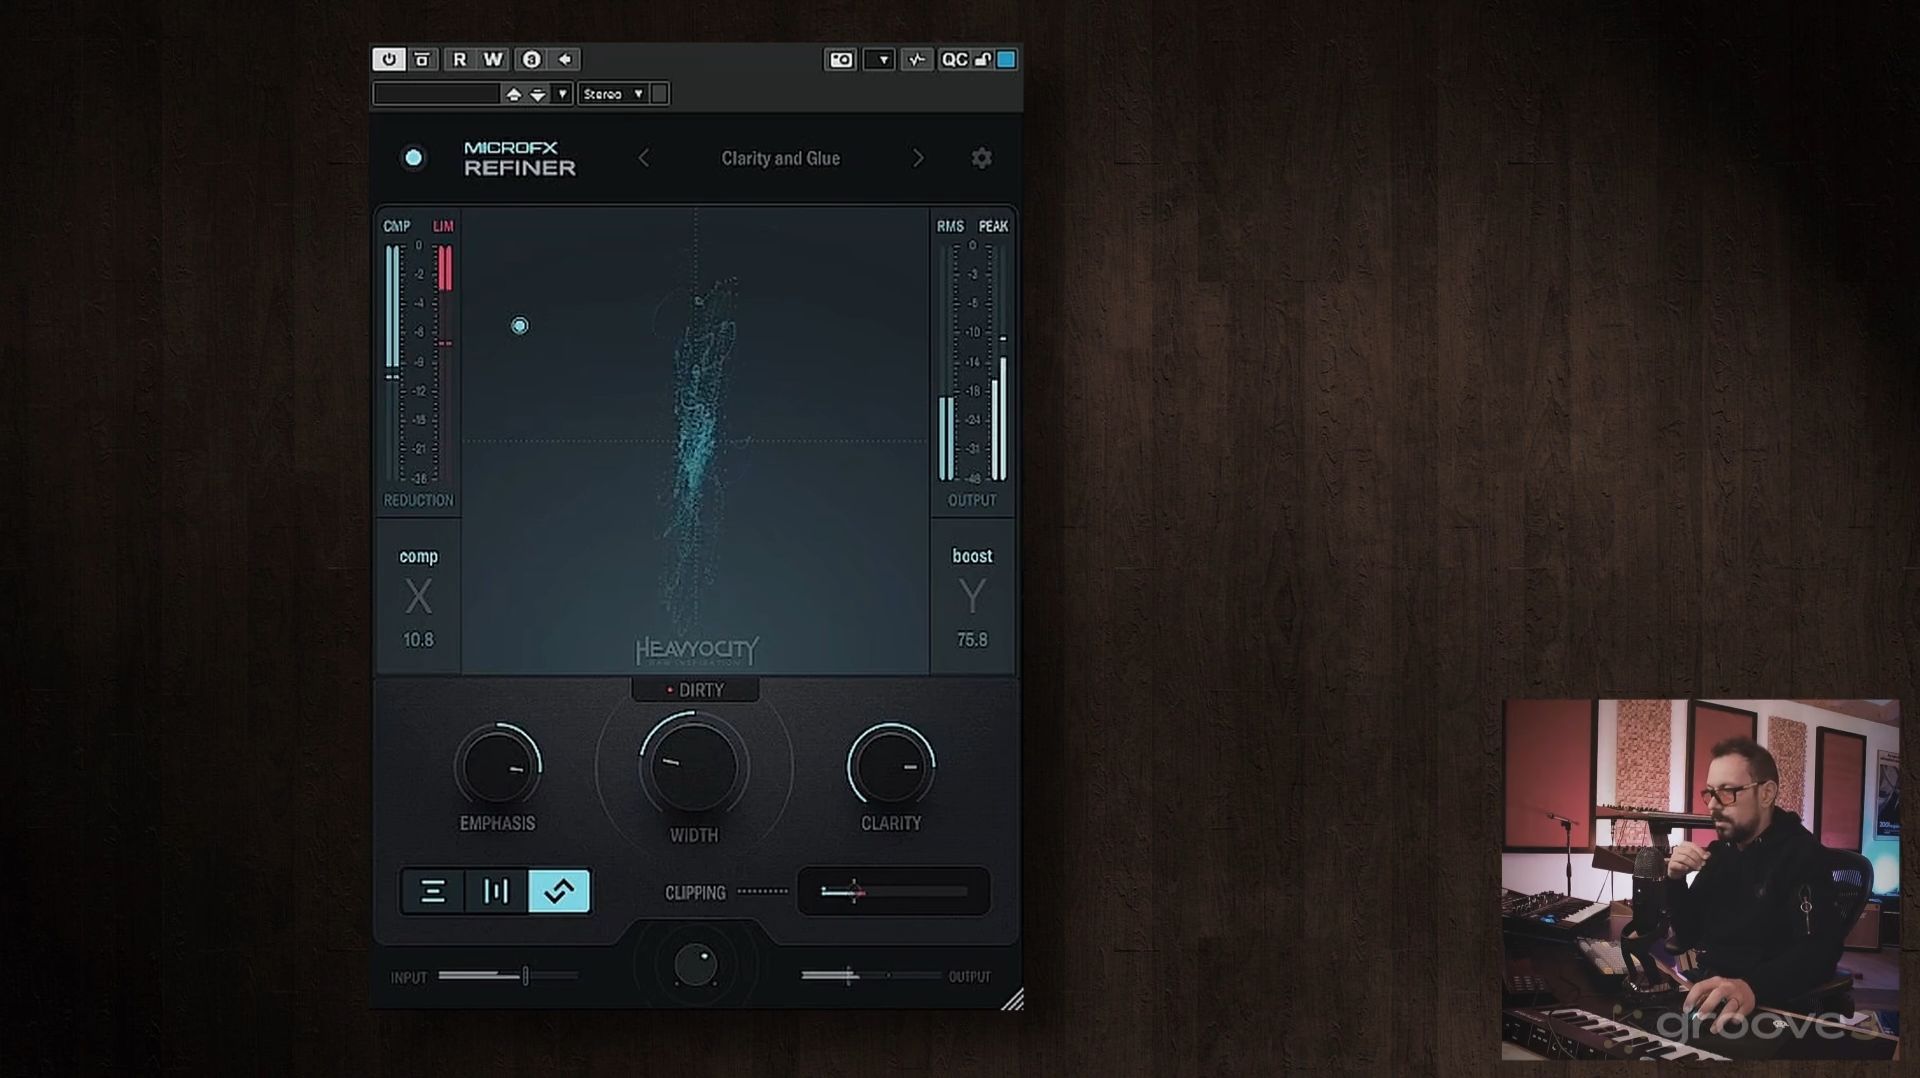Open the preset browser dropdown arrow
Viewport: 1920px width, 1078px height.
coord(563,94)
